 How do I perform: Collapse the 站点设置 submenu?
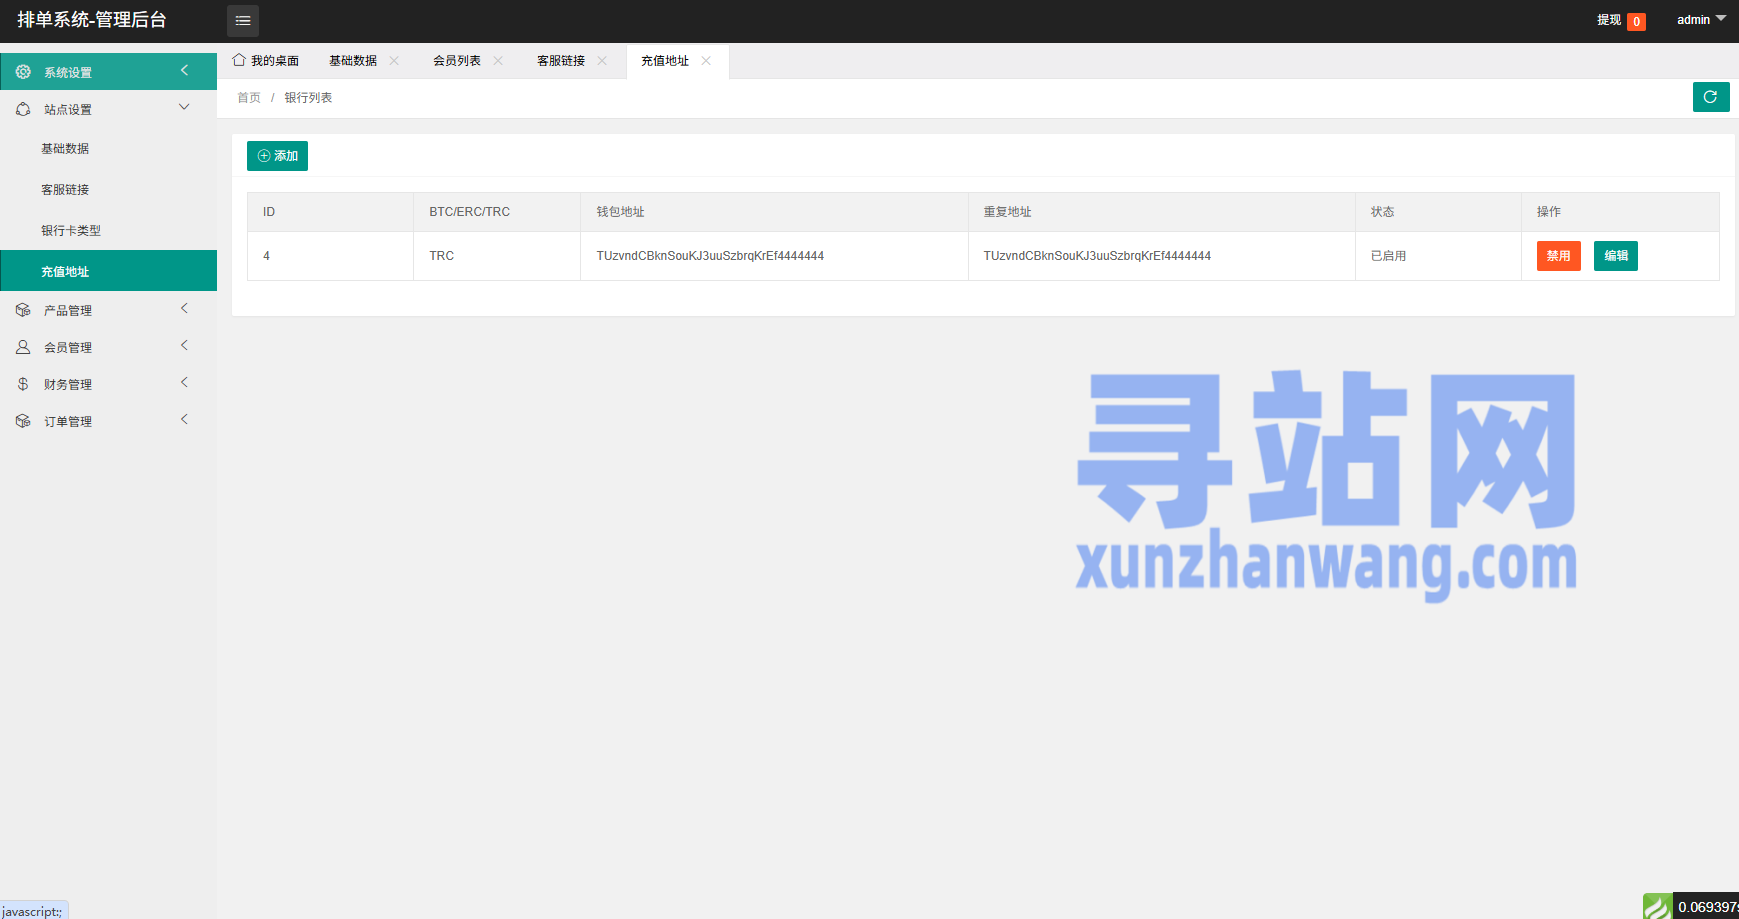pos(184,108)
